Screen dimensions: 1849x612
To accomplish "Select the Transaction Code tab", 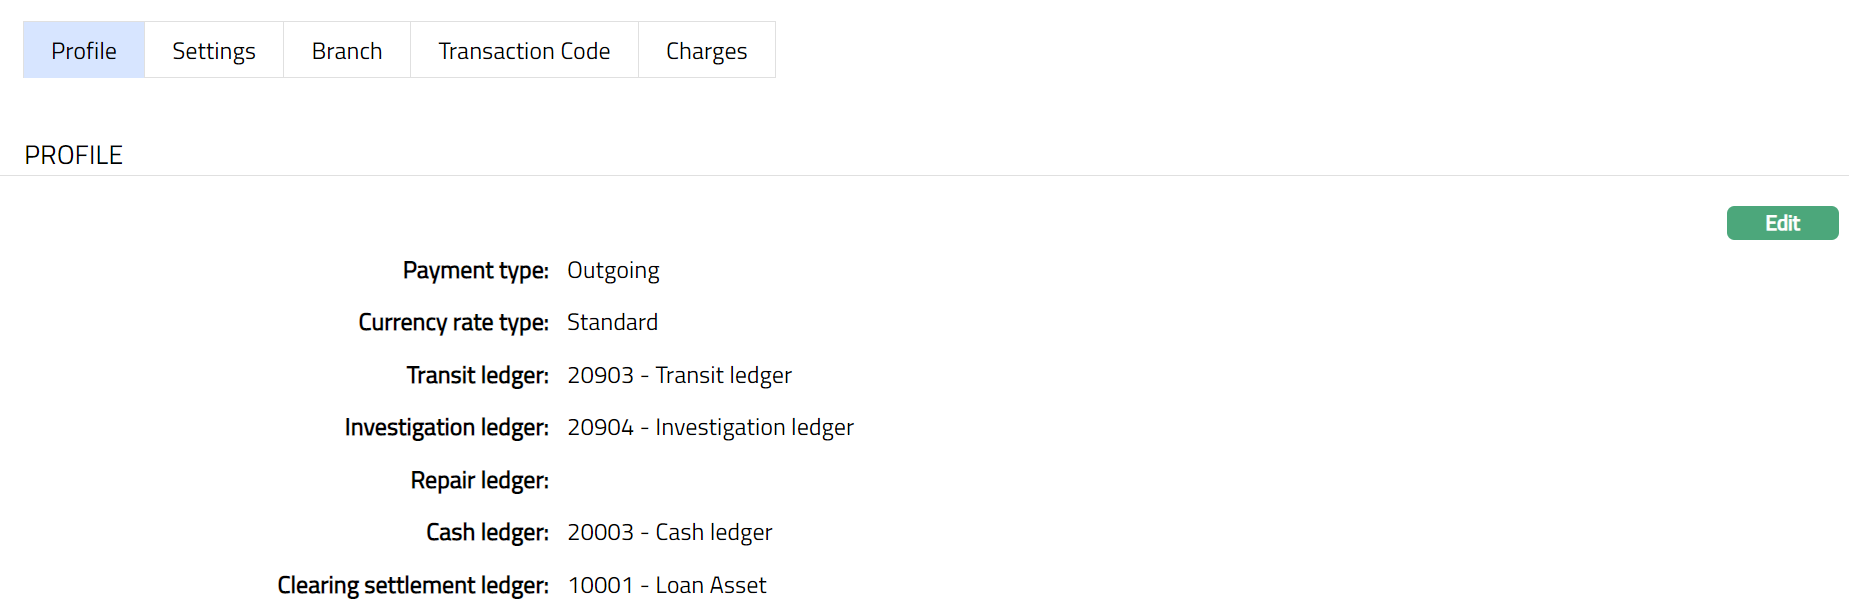I will (524, 50).
